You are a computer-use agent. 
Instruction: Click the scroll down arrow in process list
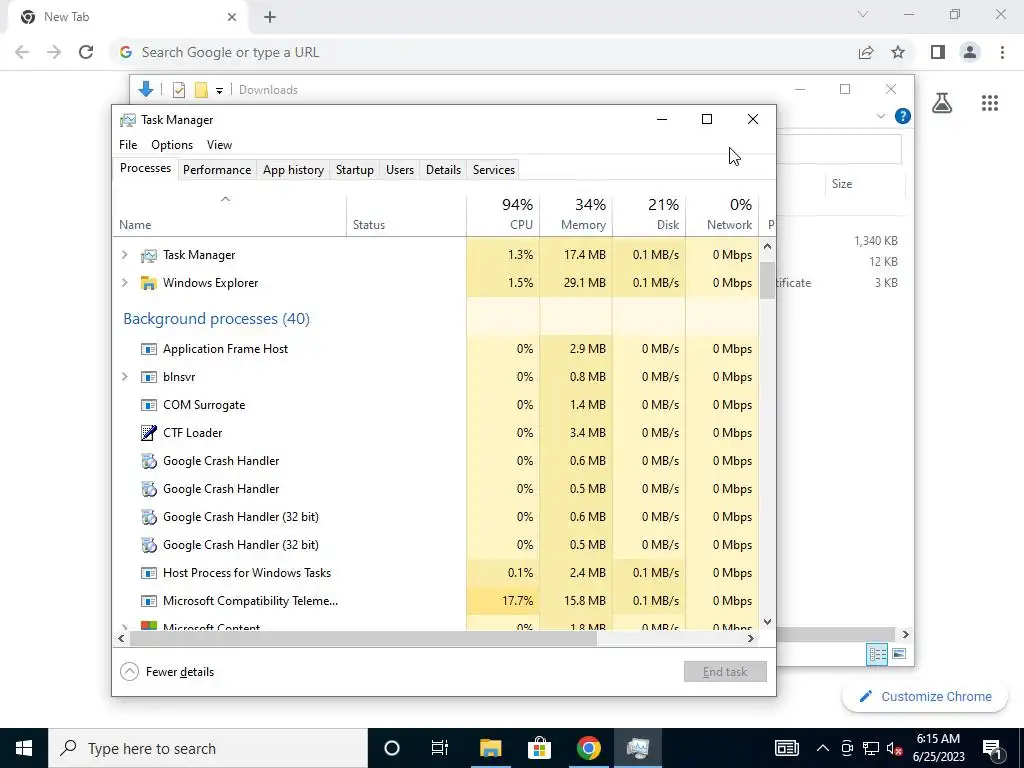[x=767, y=622]
